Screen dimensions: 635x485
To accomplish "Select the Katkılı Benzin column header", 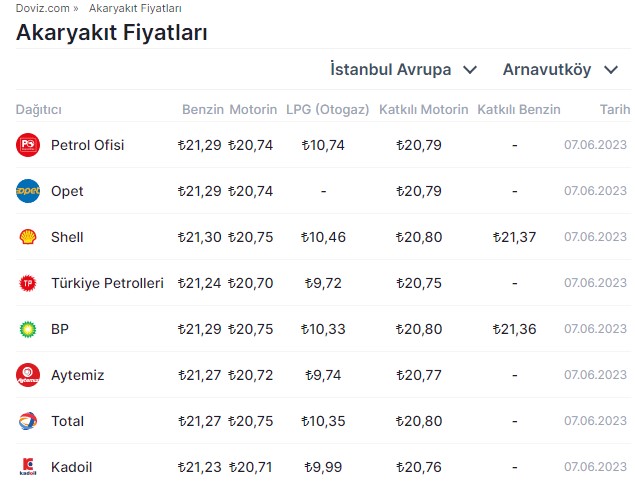I will 519,109.
